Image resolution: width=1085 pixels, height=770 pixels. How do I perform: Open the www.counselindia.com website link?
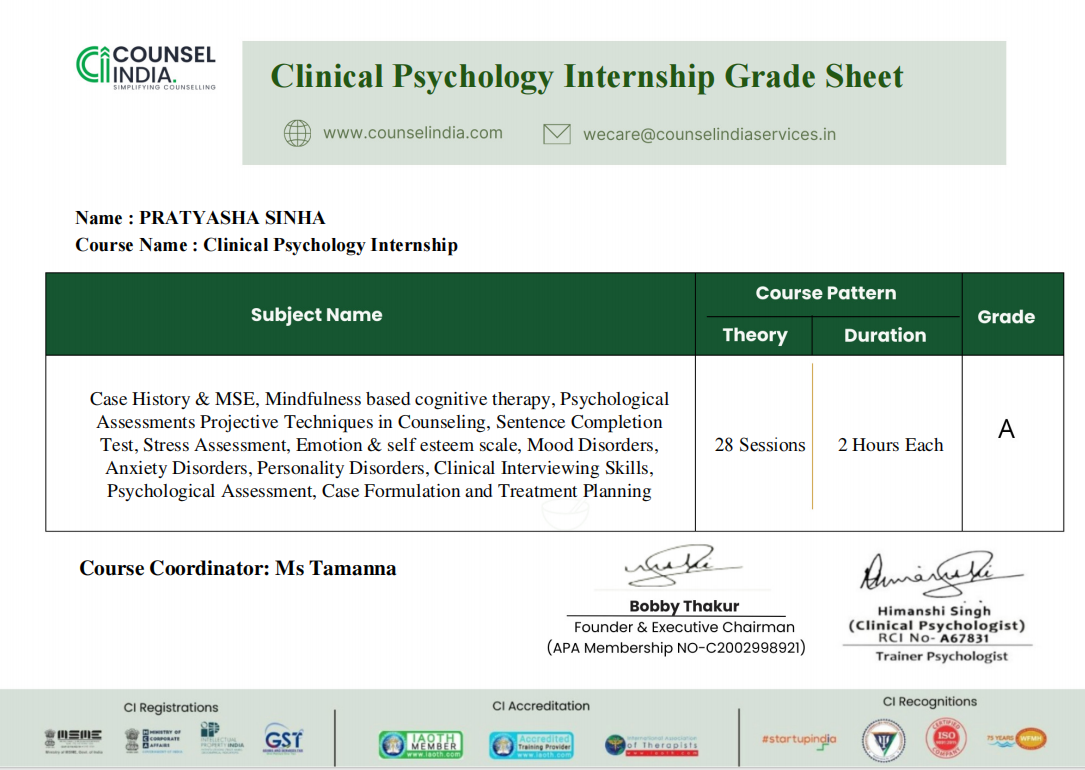pyautogui.click(x=412, y=133)
